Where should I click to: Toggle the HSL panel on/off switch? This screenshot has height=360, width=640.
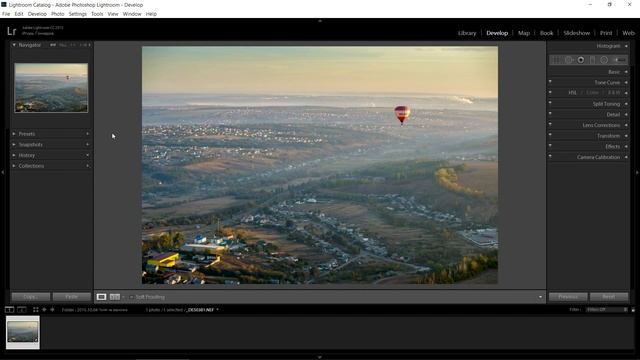coord(550,92)
